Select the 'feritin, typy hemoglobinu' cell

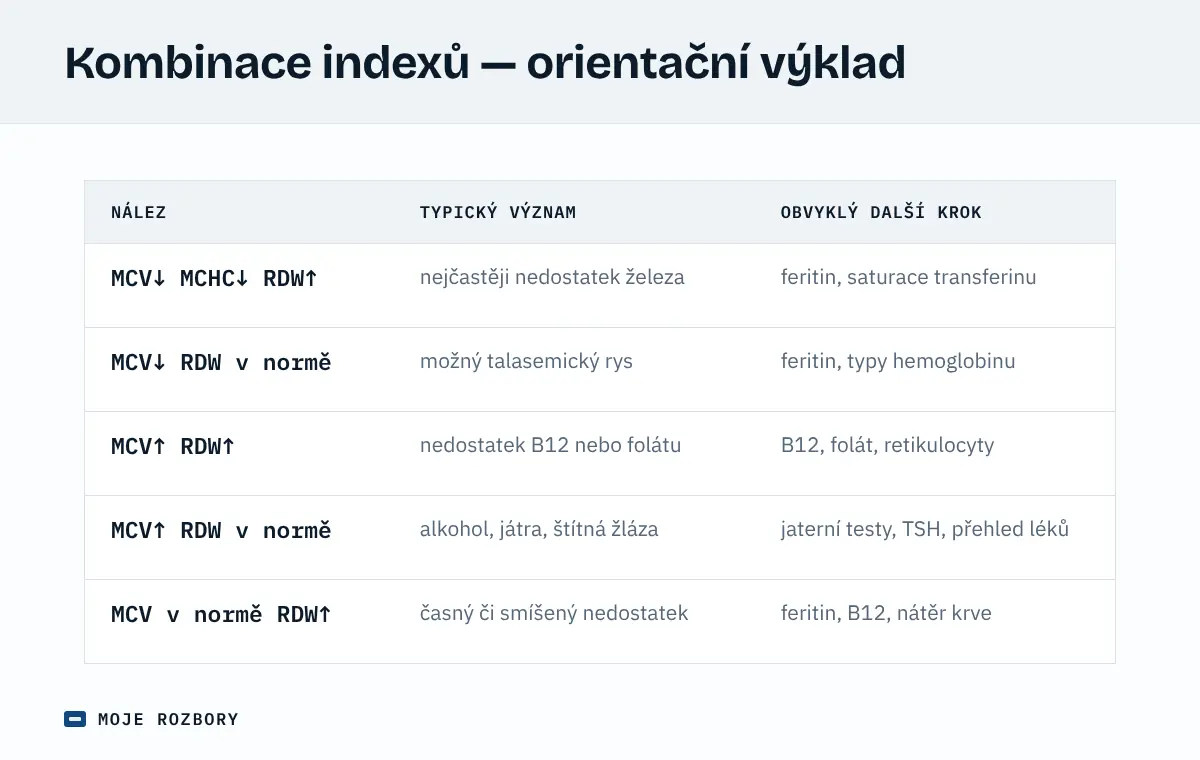point(935,370)
